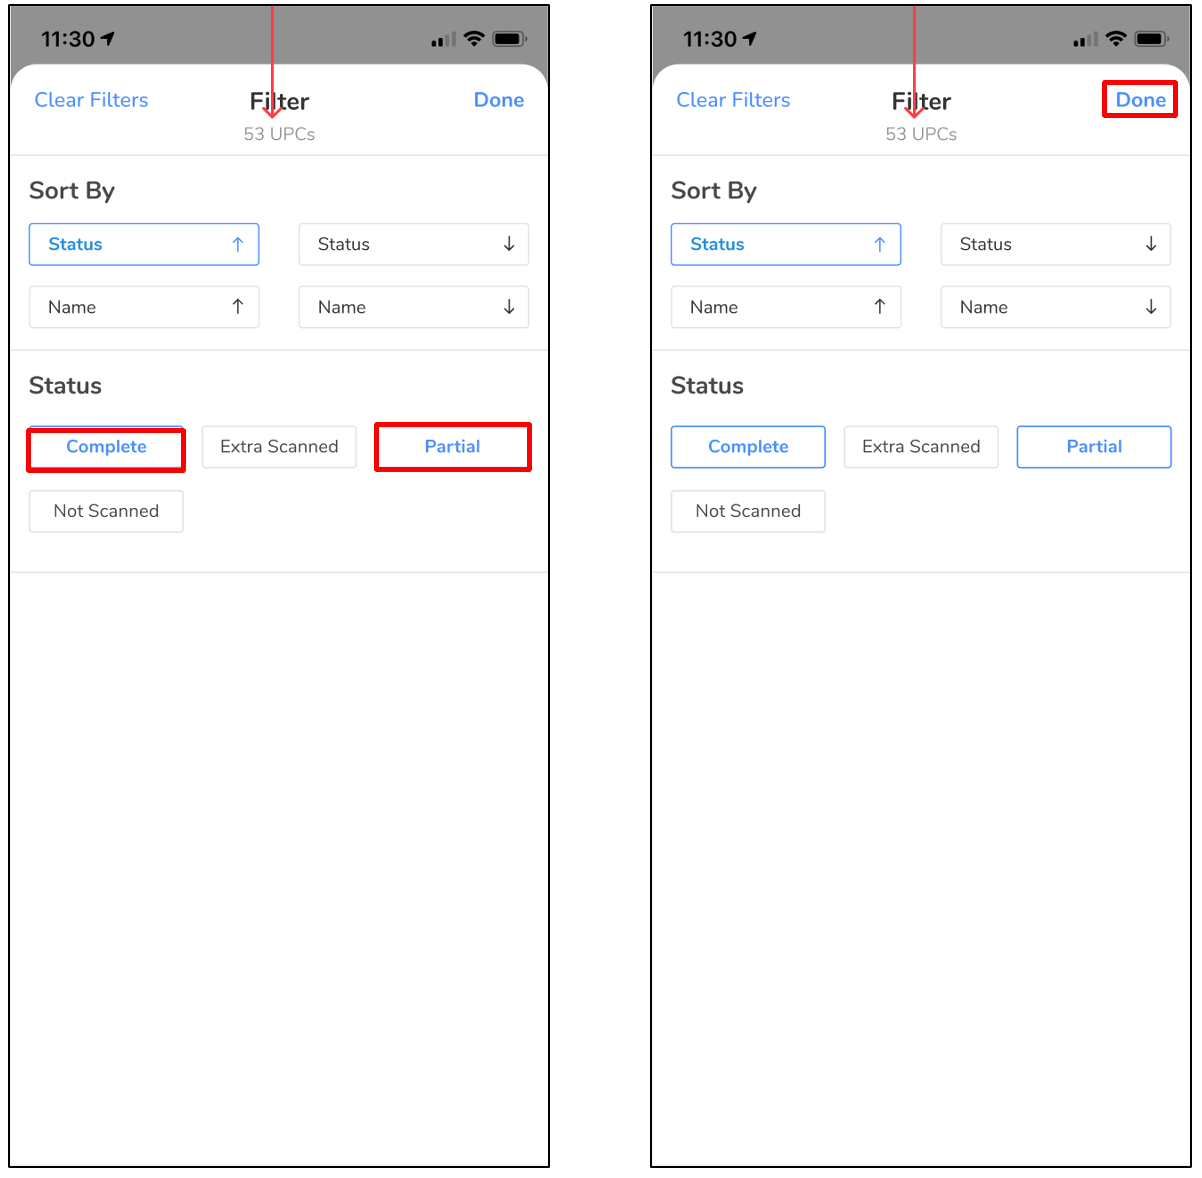The height and width of the screenshot is (1178, 1202).
Task: Tap Clear Filters in the left screen
Action: [x=91, y=100]
